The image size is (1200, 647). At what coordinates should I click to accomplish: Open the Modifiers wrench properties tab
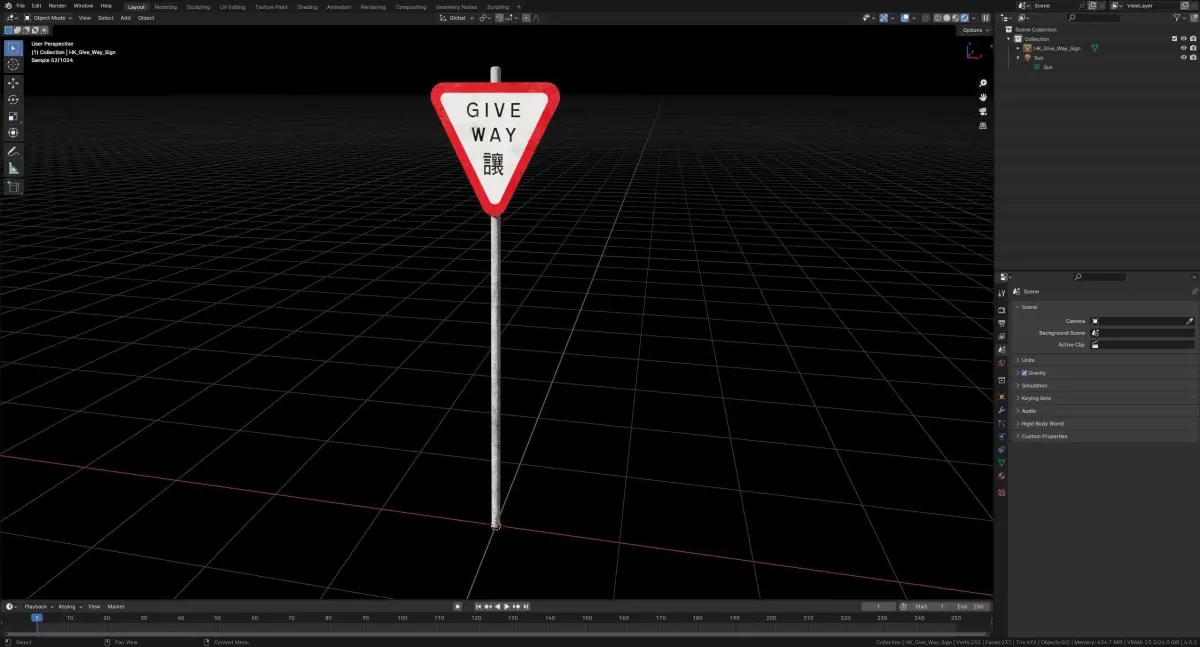click(1002, 410)
